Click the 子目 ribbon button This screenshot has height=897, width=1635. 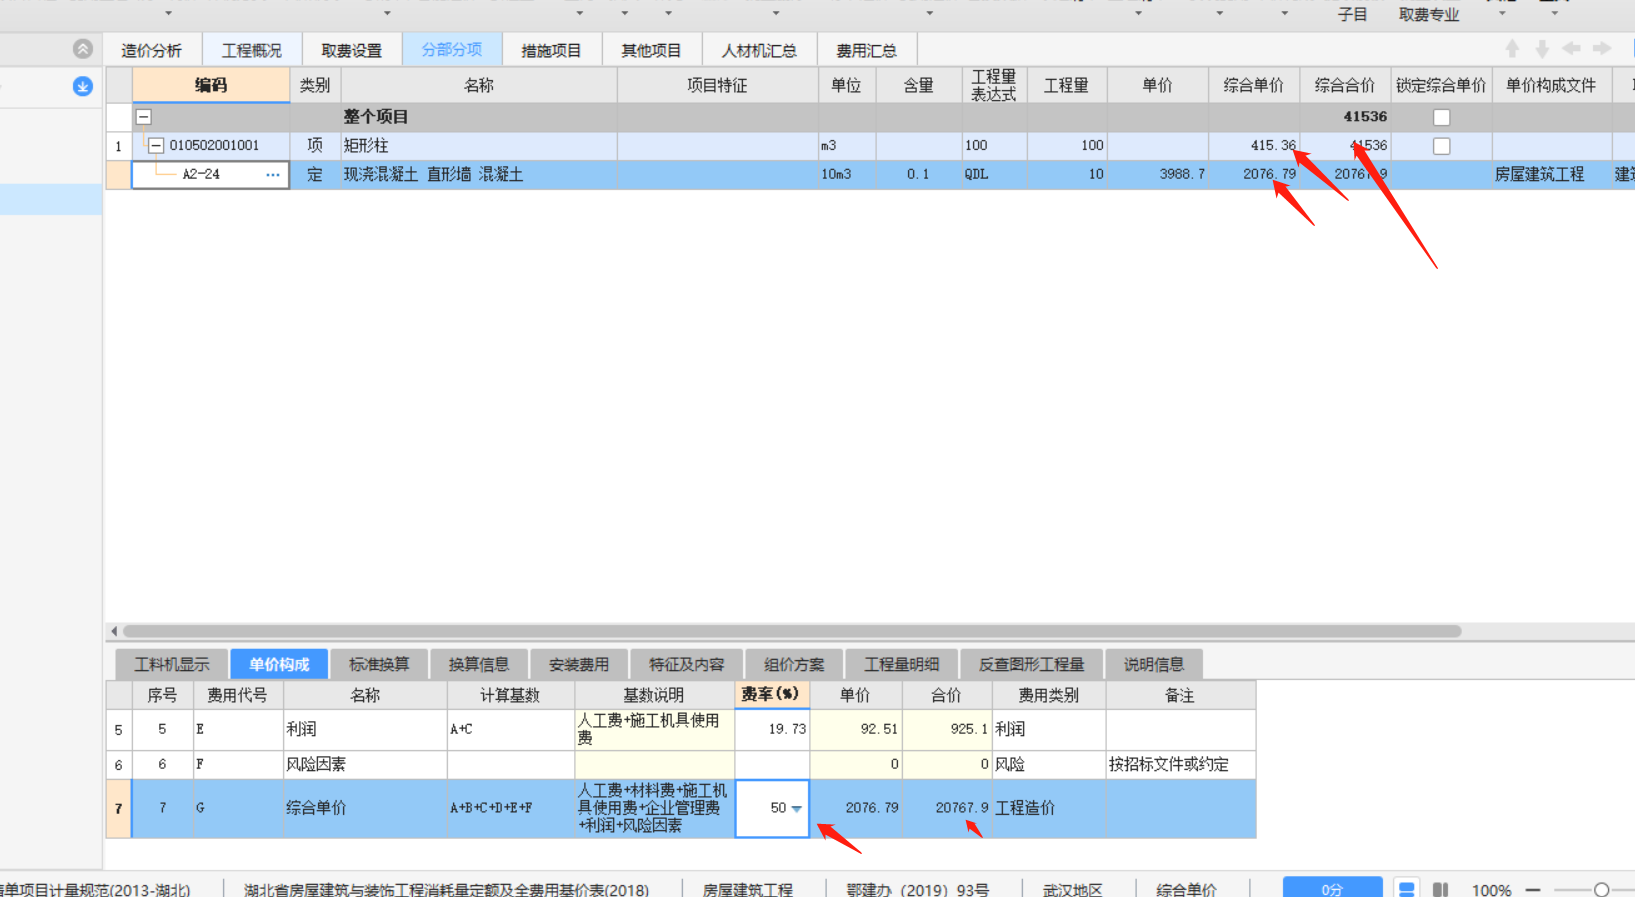[x=1353, y=14]
